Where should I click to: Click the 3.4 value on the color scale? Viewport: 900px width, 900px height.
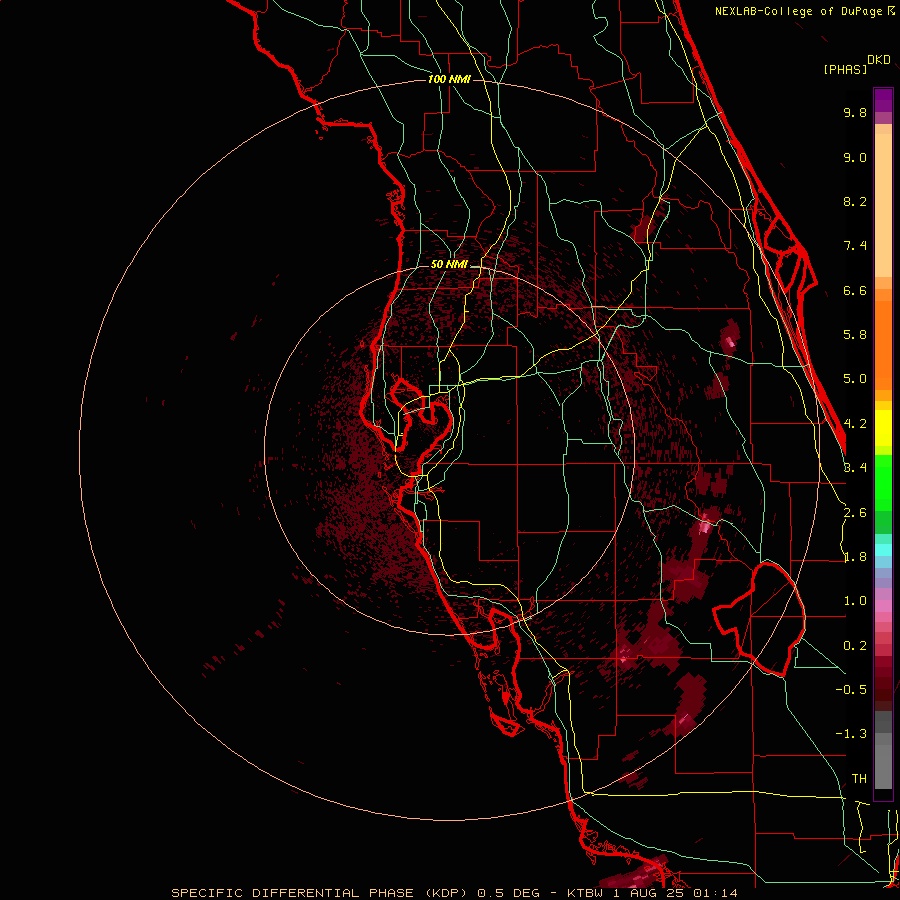855,468
